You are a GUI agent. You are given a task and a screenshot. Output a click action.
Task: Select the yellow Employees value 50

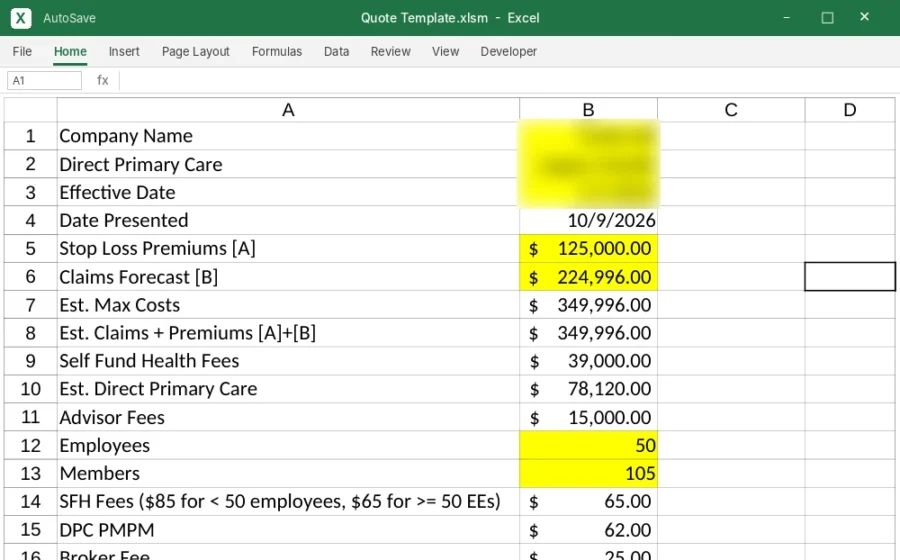point(588,445)
